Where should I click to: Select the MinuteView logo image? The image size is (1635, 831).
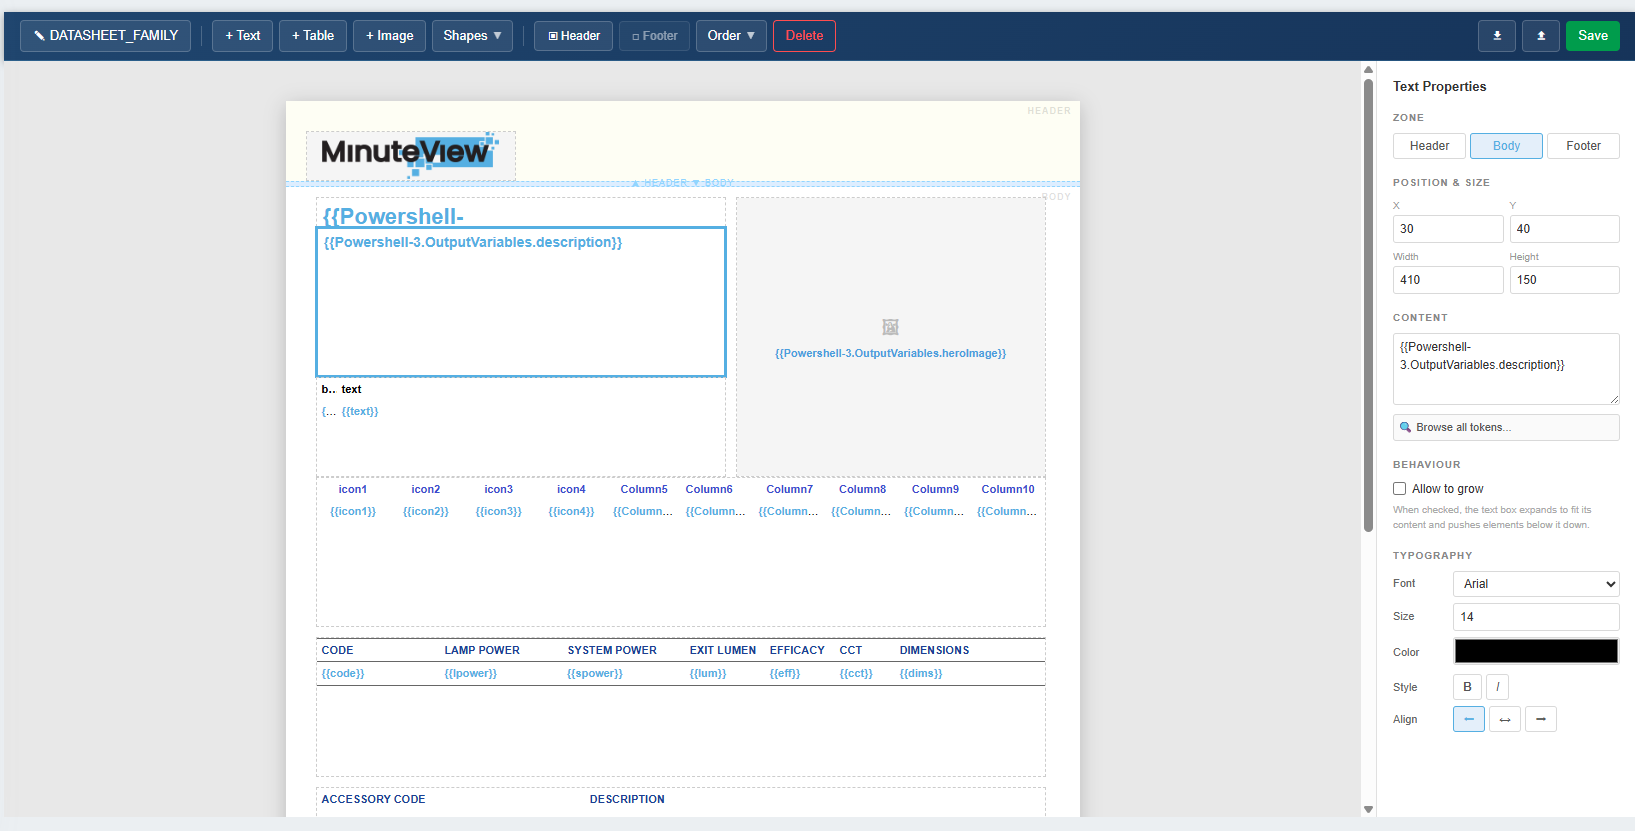[x=410, y=155]
